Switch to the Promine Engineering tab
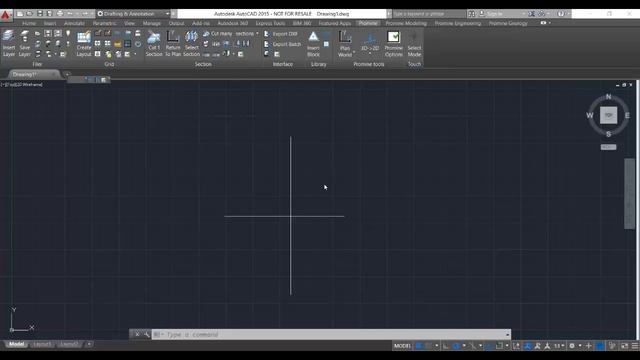The width and height of the screenshot is (640, 360). click(x=458, y=23)
